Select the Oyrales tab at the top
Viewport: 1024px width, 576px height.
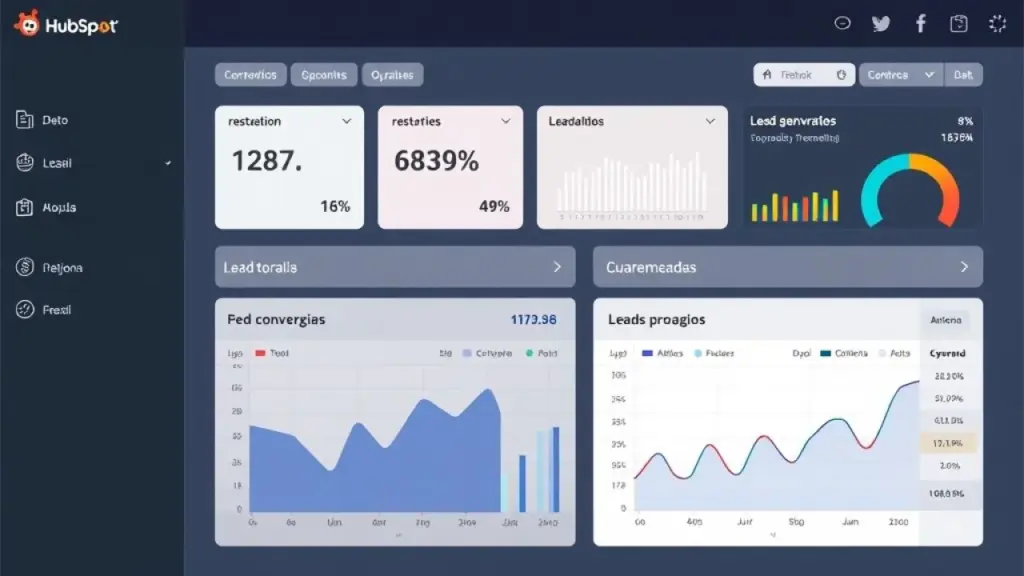392,74
